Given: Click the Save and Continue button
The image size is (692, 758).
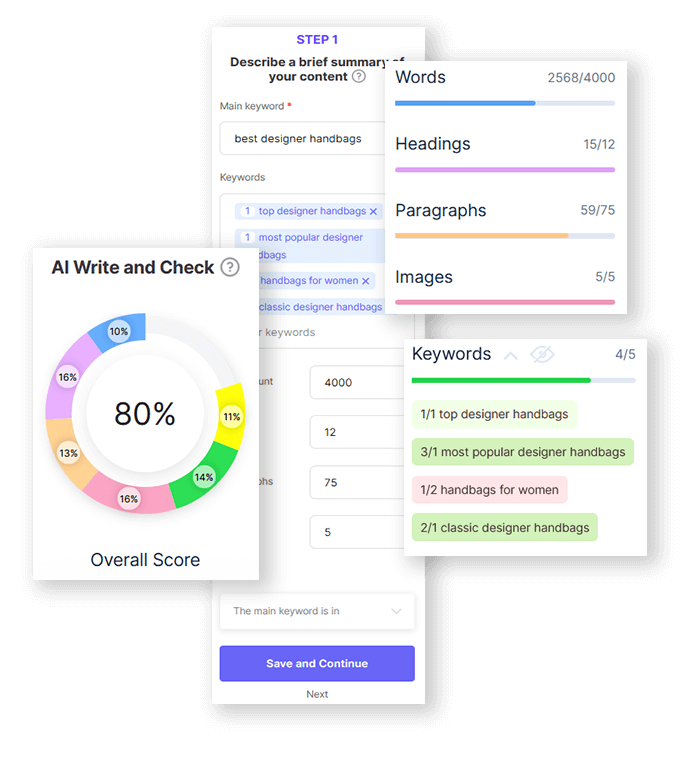Looking at the screenshot, I should pyautogui.click(x=317, y=663).
